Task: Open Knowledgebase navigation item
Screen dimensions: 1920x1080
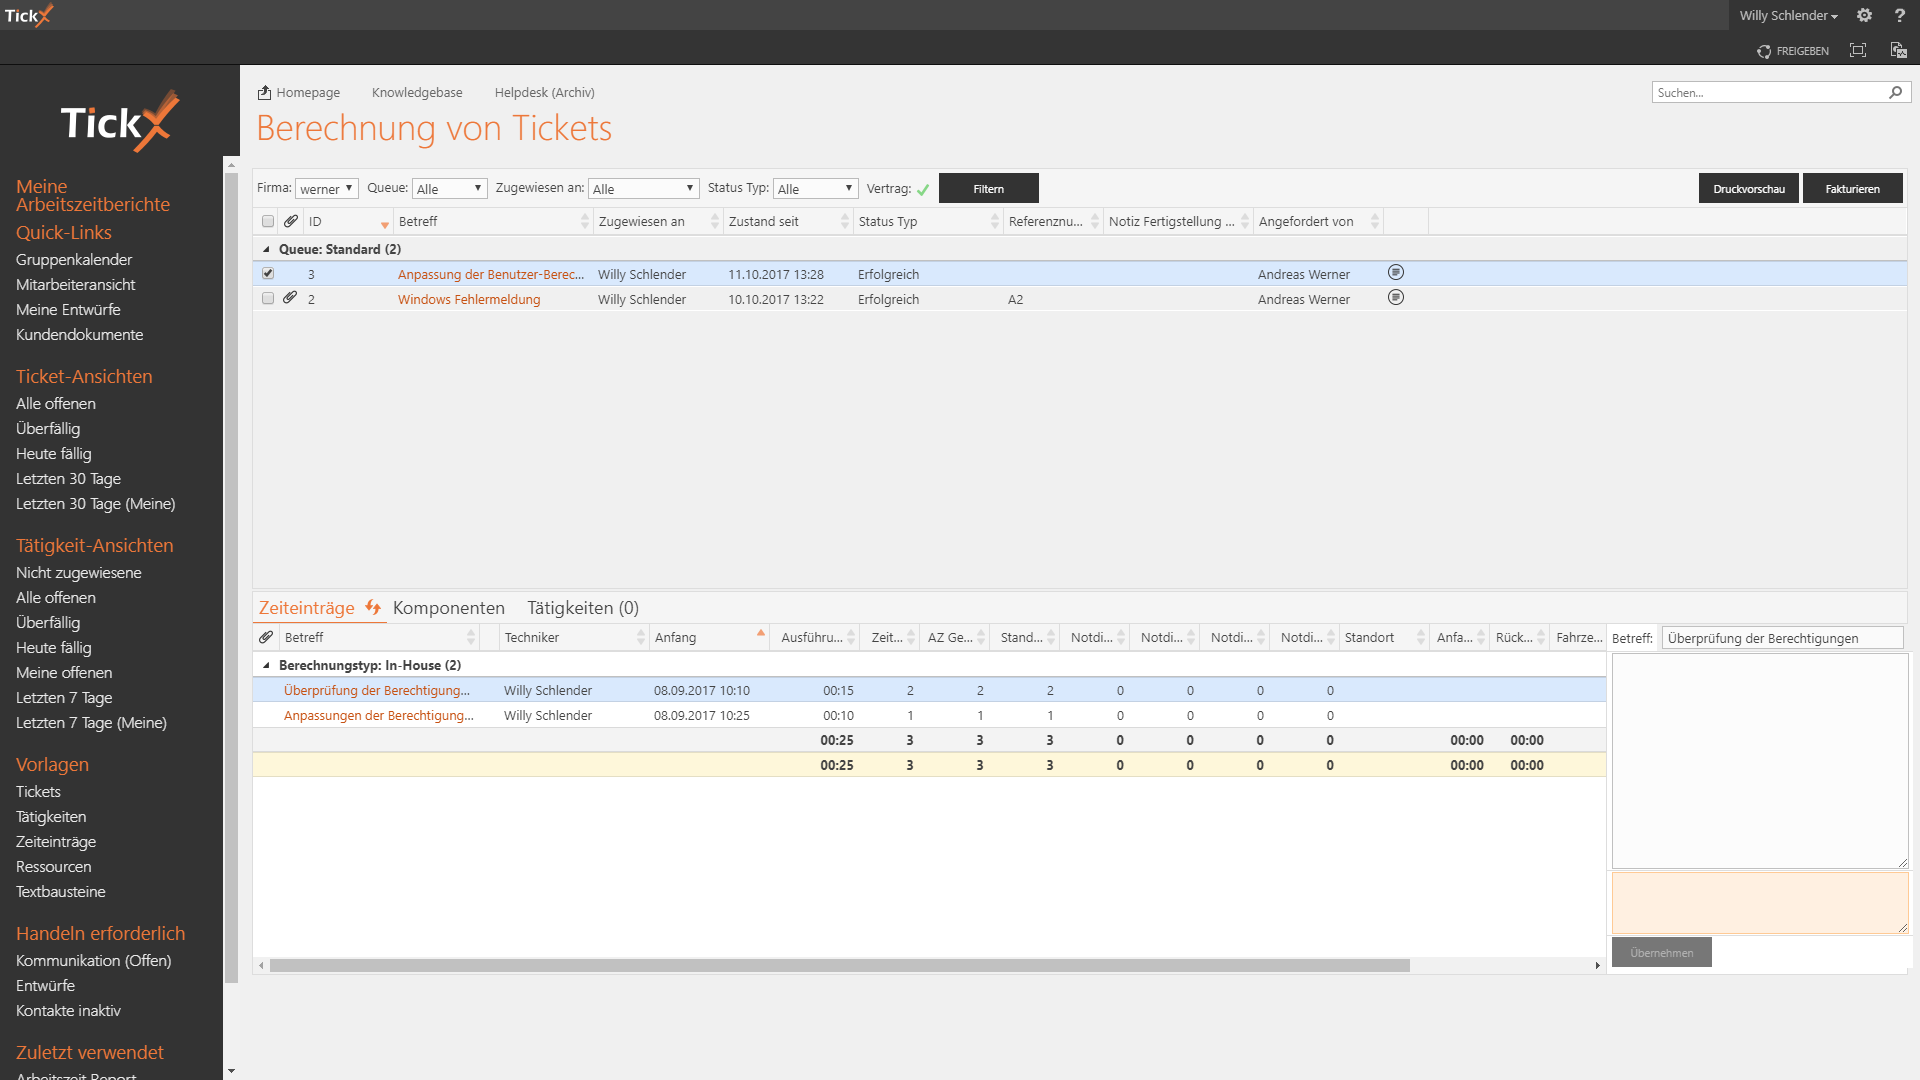Action: [417, 92]
